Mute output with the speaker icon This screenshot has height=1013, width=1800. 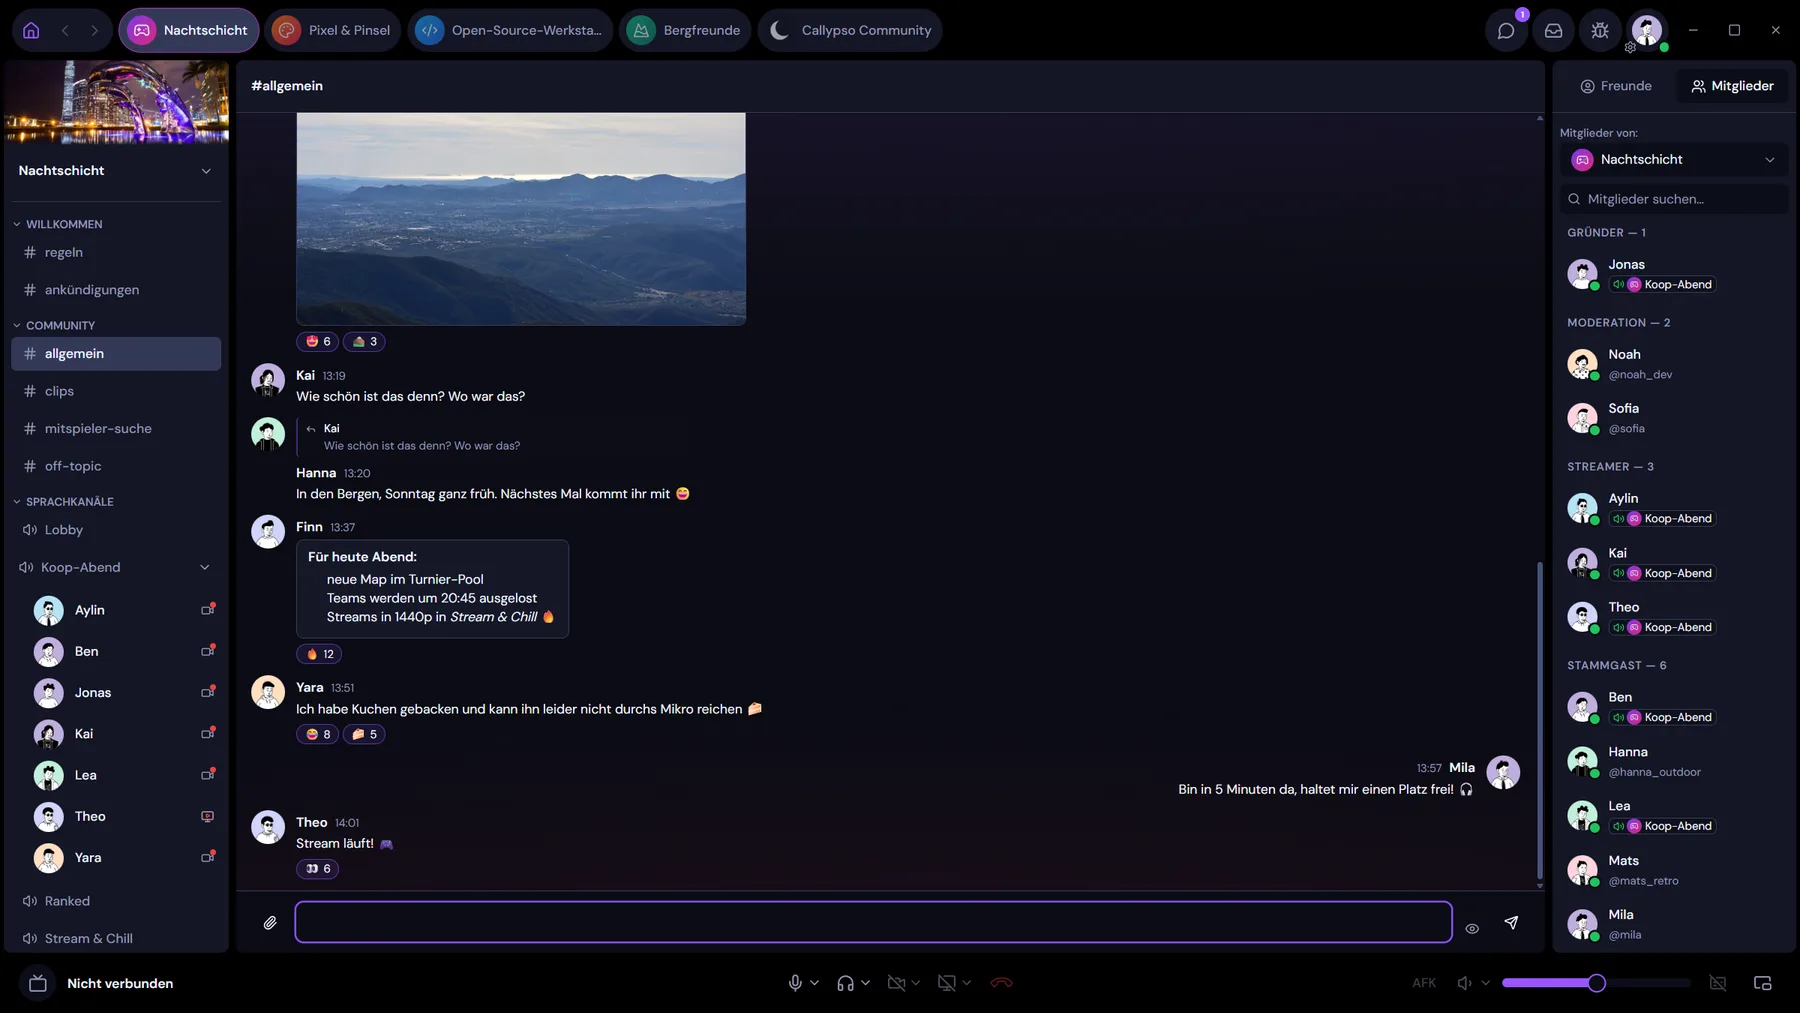click(x=1464, y=983)
